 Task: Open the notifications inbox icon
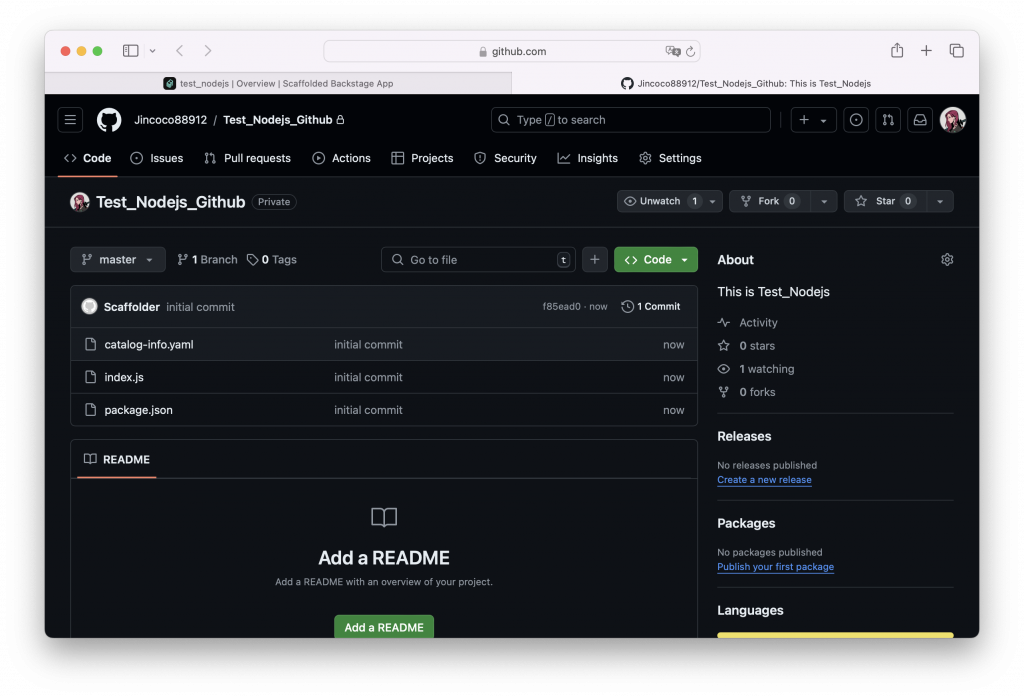(920, 120)
